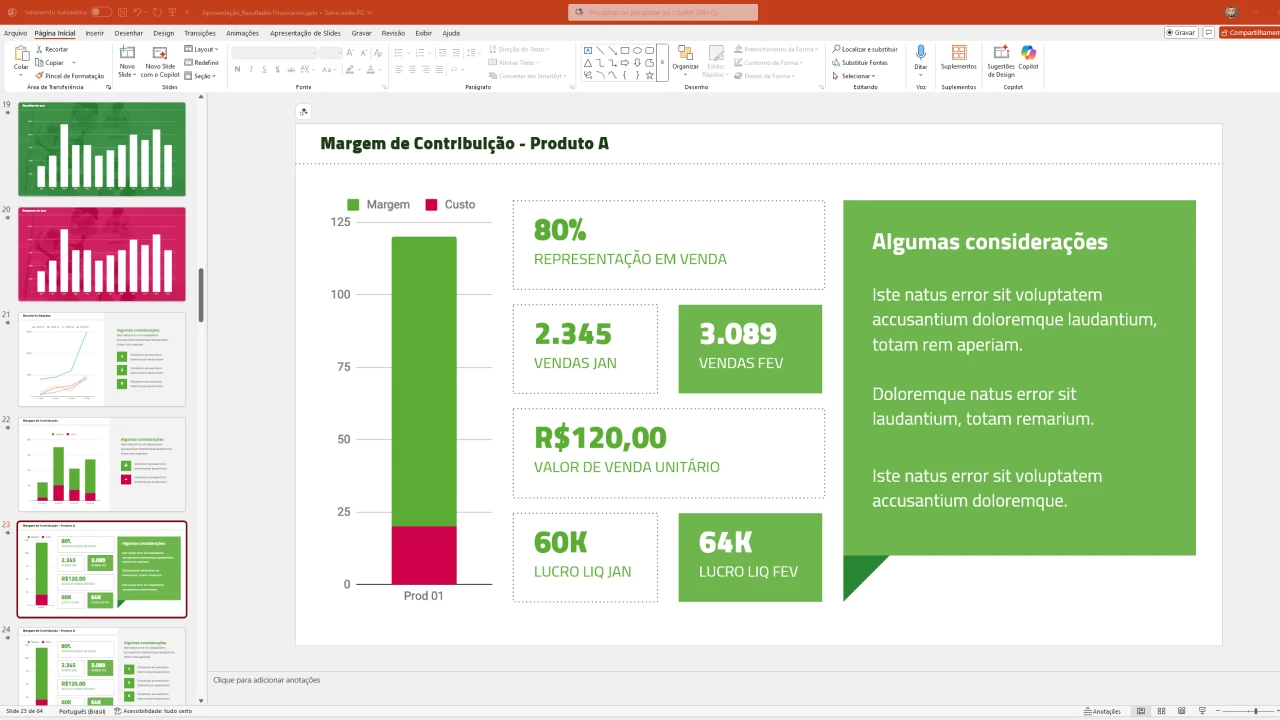Switch to slide sorter view in status bar
The image size is (1280, 720).
pyautogui.click(x=1160, y=711)
